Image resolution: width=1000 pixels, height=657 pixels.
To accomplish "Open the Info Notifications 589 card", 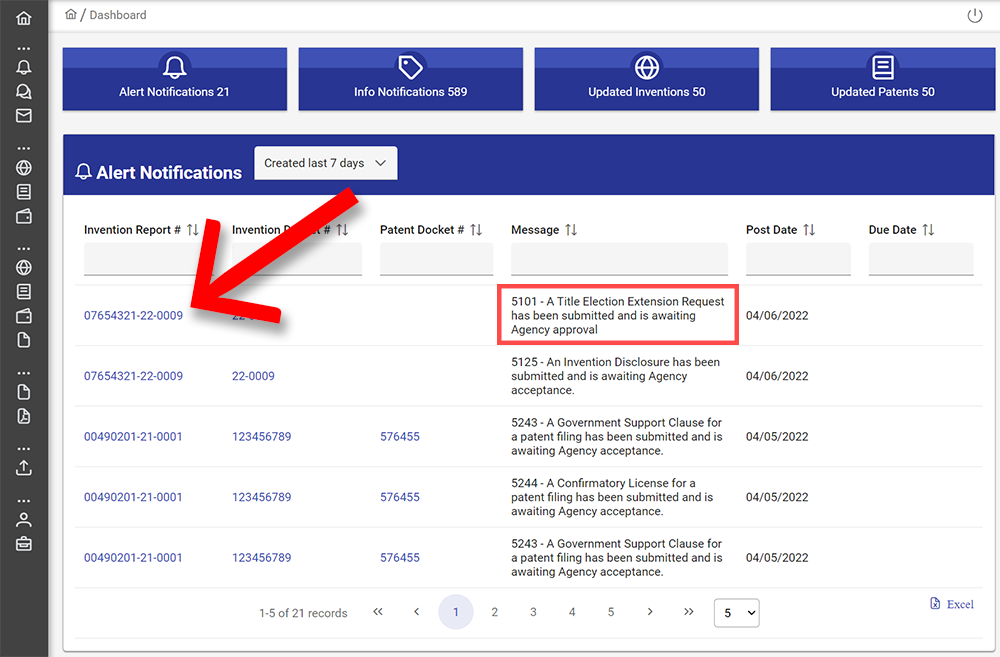I will coord(411,79).
